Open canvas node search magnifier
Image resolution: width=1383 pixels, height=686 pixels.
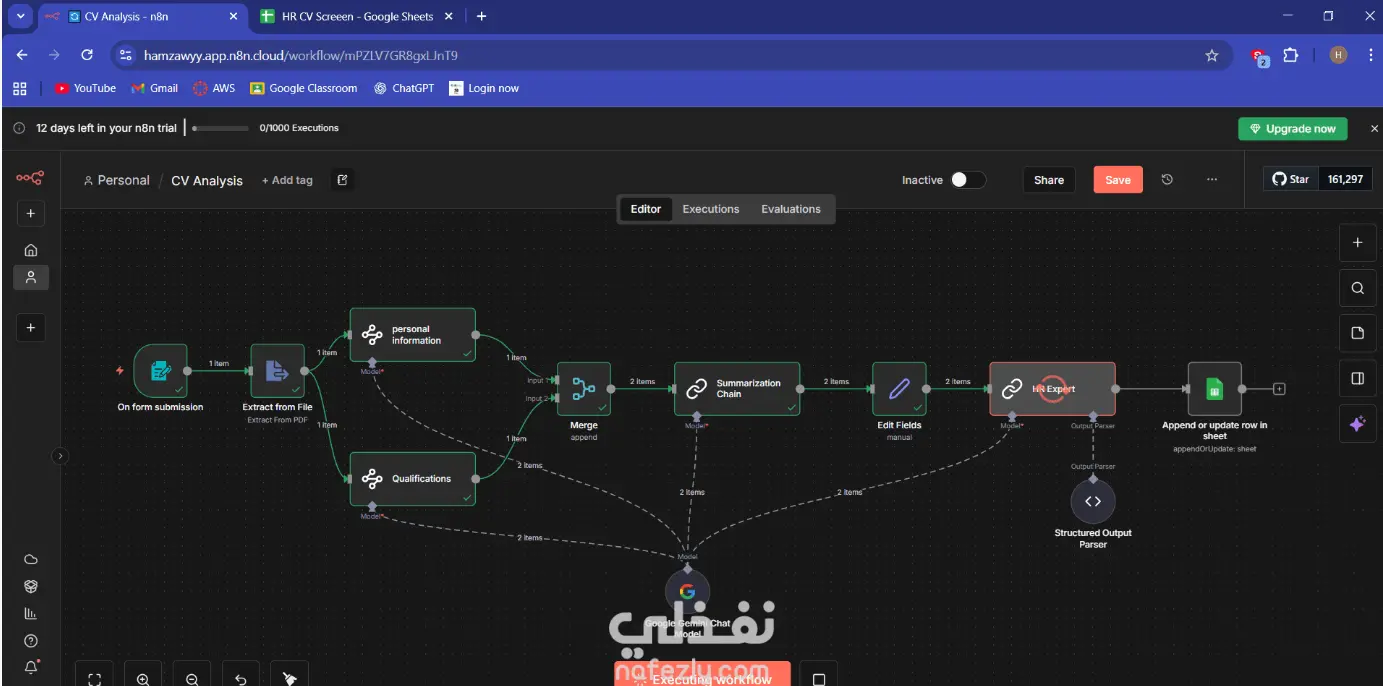[1357, 288]
